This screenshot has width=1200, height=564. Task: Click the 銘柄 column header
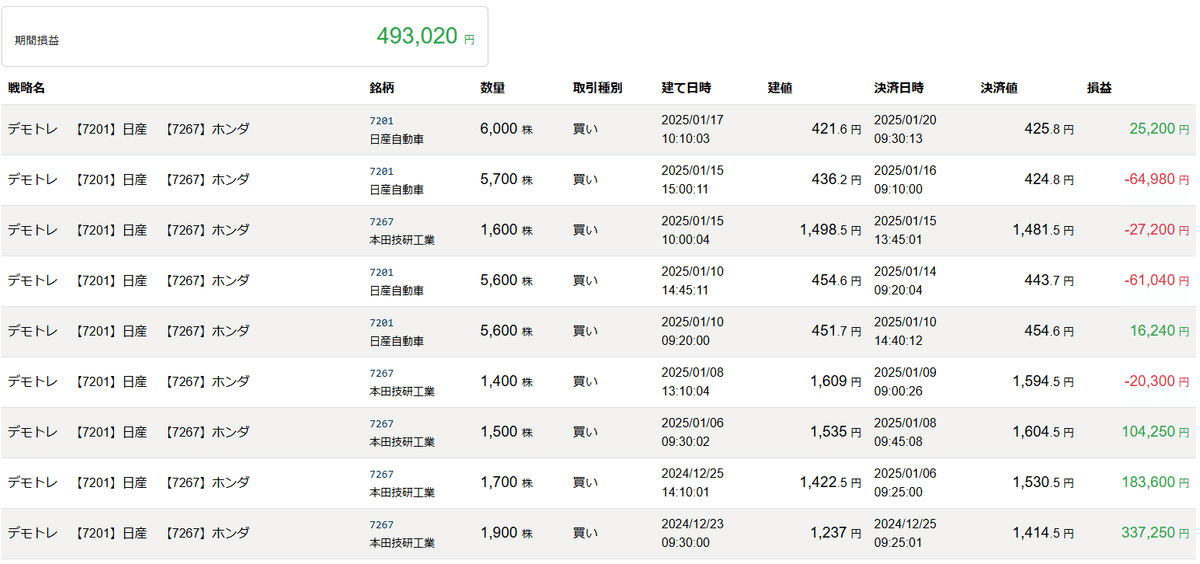[382, 88]
